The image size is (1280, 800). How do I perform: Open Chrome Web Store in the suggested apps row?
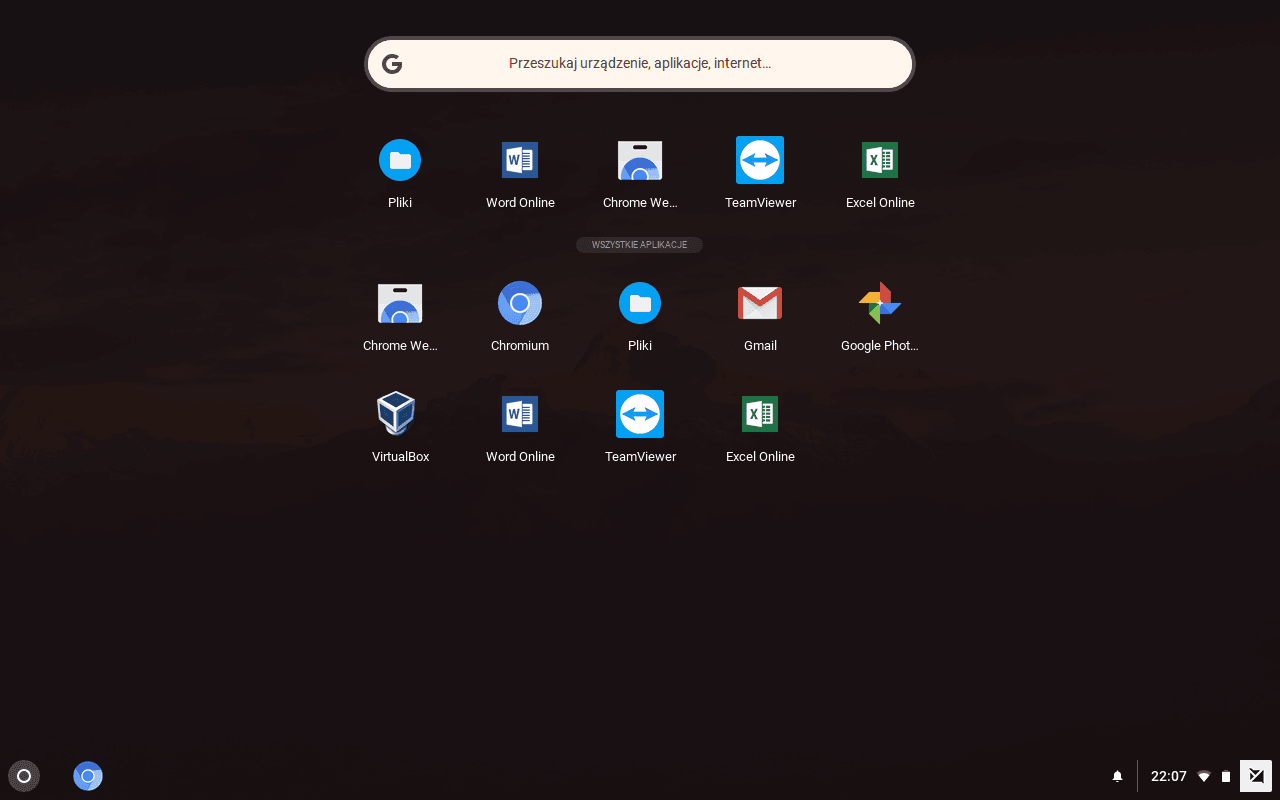[640, 160]
